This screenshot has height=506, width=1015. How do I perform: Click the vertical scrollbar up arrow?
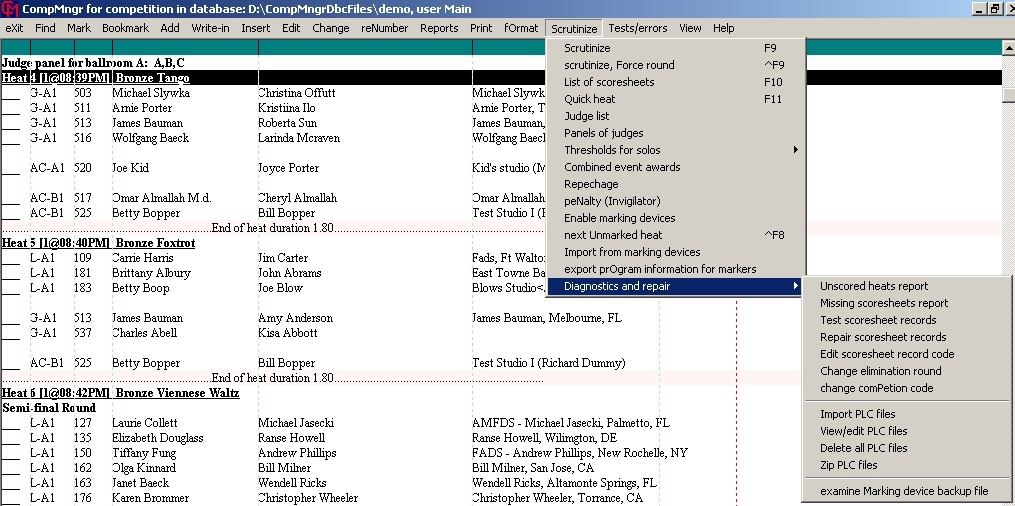[1008, 47]
